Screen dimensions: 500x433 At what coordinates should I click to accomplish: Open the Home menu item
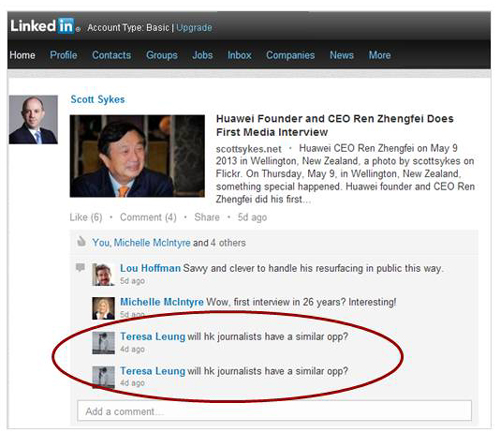22,55
